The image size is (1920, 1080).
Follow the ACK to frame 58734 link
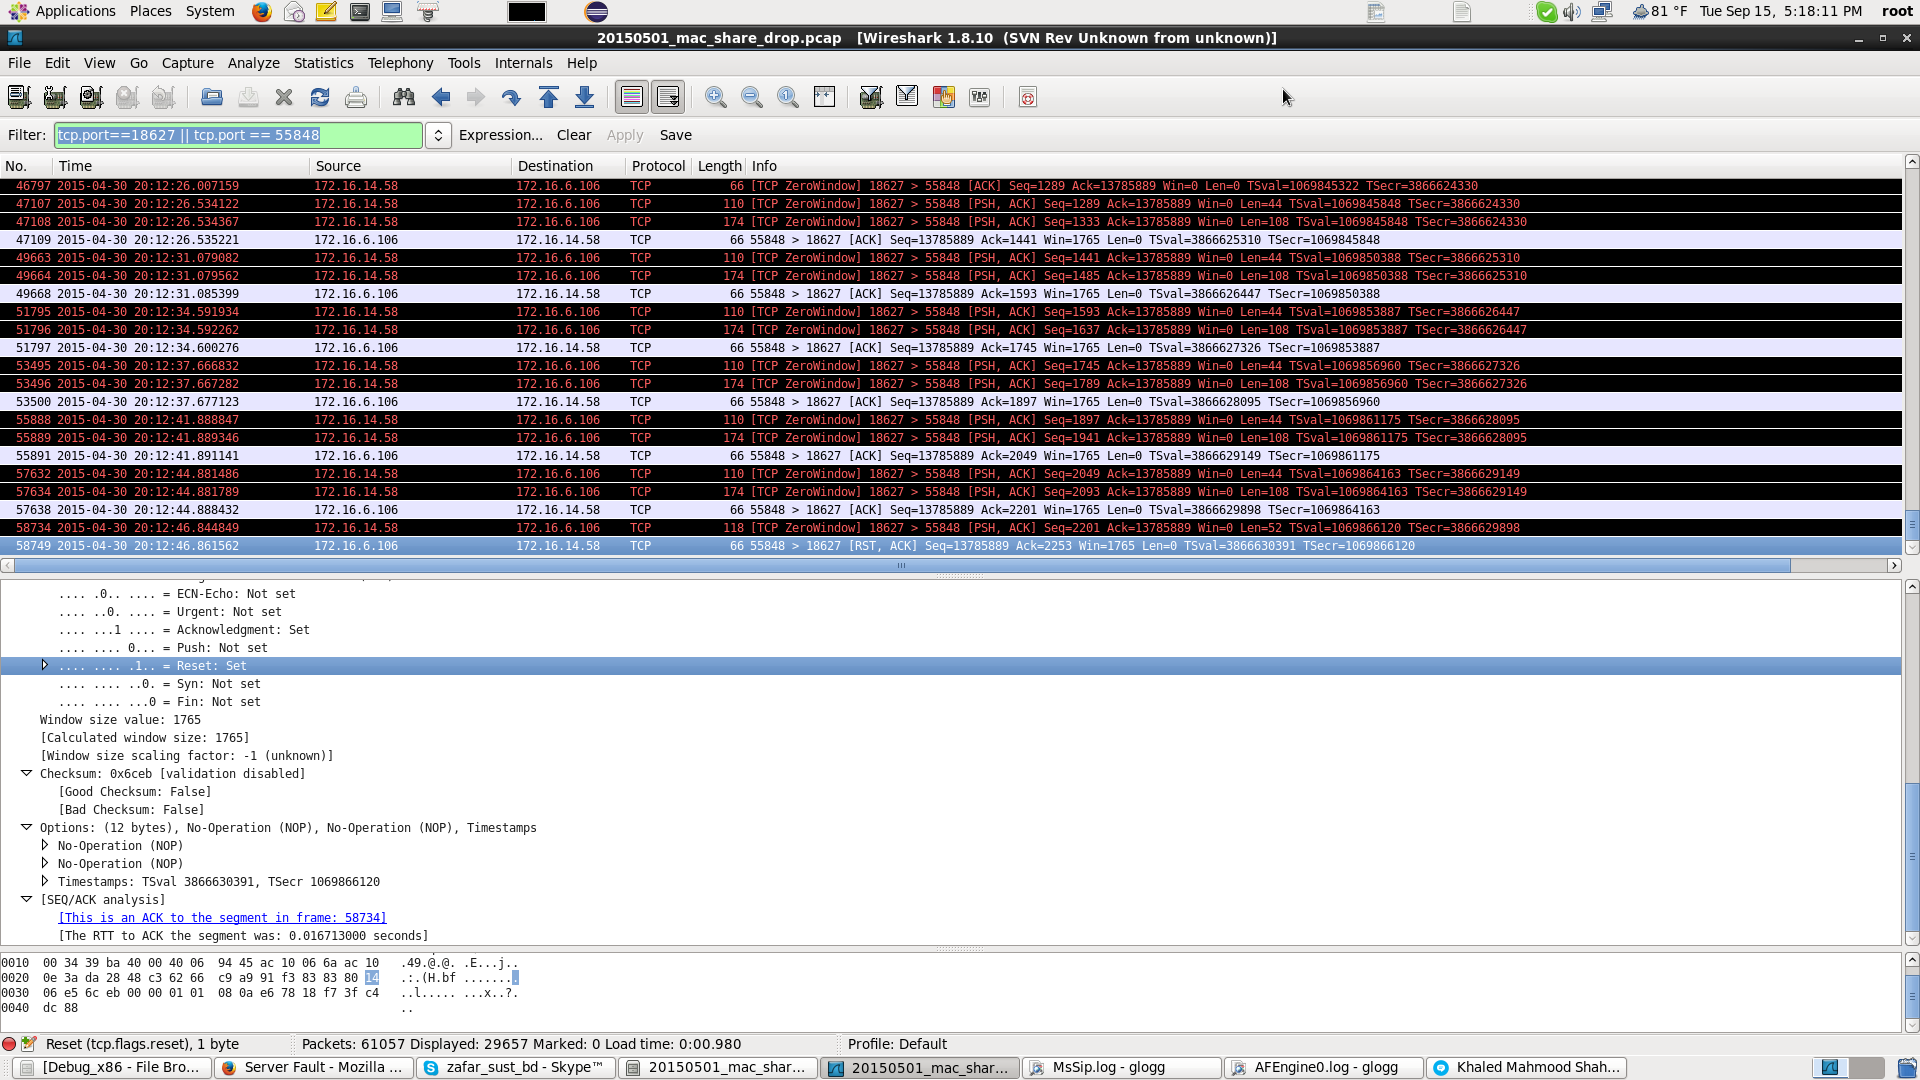(222, 918)
